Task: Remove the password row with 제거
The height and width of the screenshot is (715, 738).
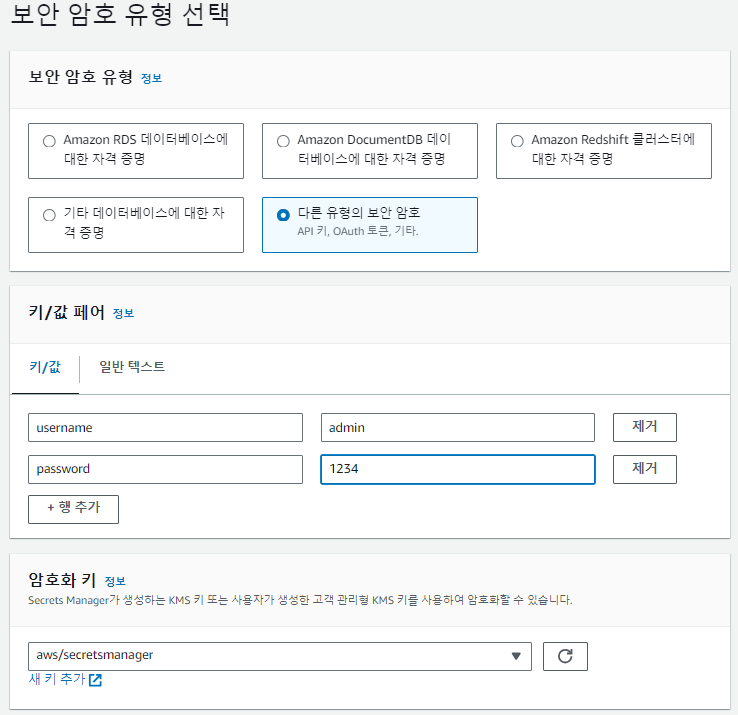Action: tap(644, 469)
